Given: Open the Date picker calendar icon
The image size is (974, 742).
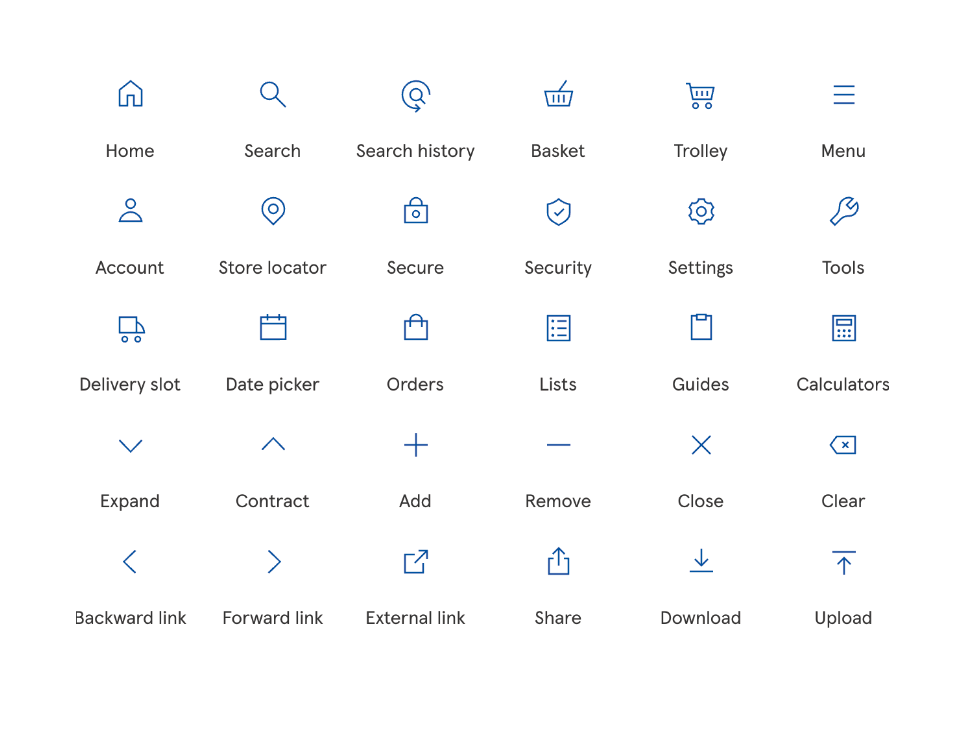Looking at the screenshot, I should pyautogui.click(x=273, y=327).
